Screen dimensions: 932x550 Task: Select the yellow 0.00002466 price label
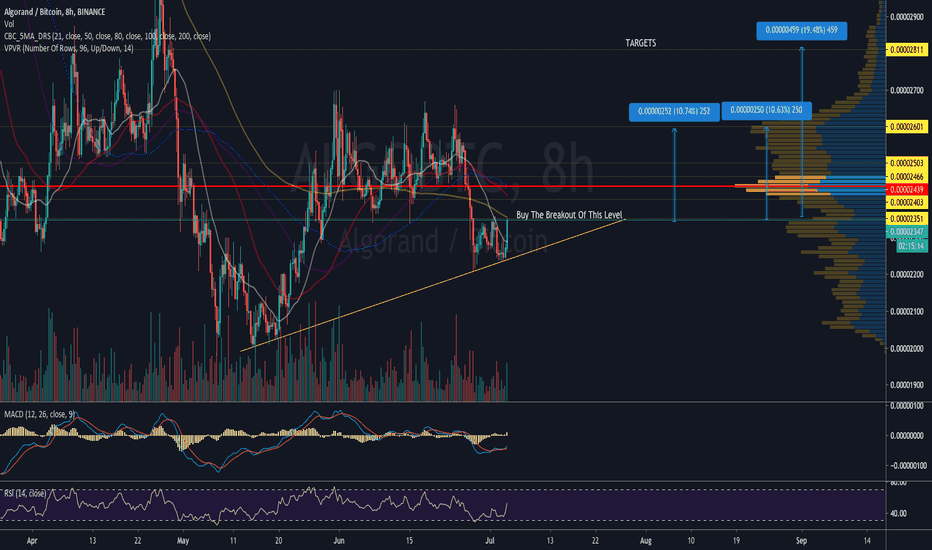906,177
